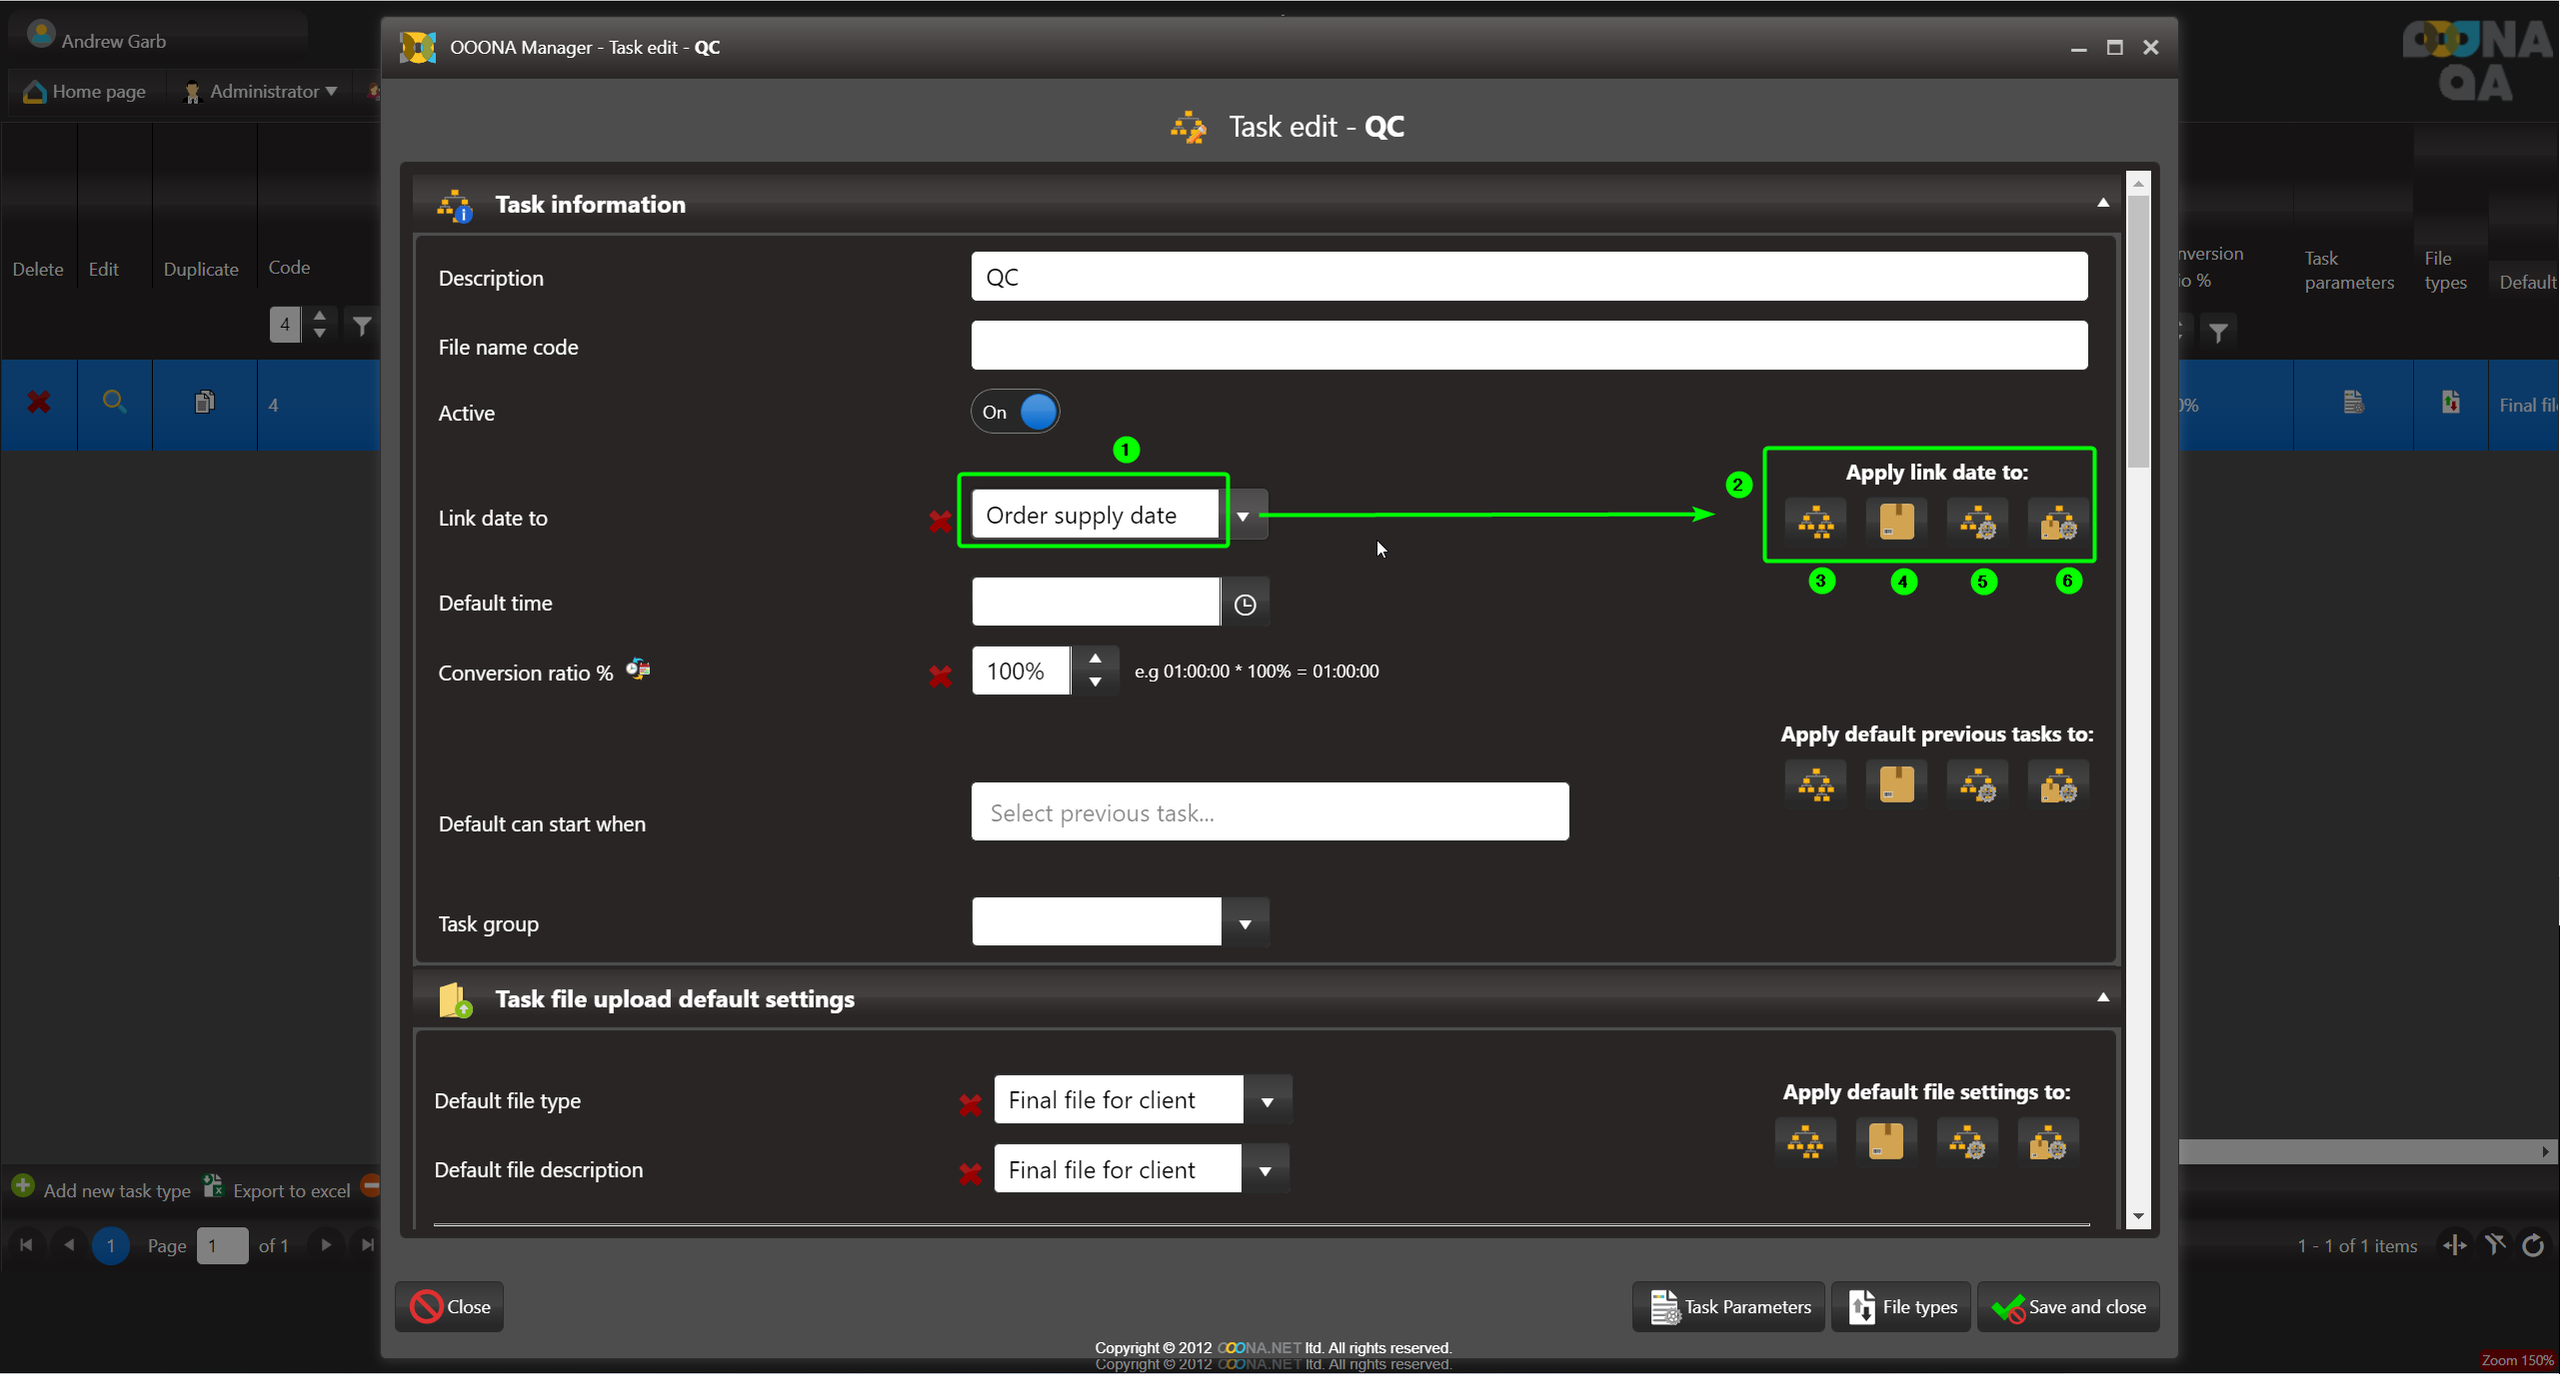Click Save and close button
The image size is (2560, 1374).
(2068, 1307)
